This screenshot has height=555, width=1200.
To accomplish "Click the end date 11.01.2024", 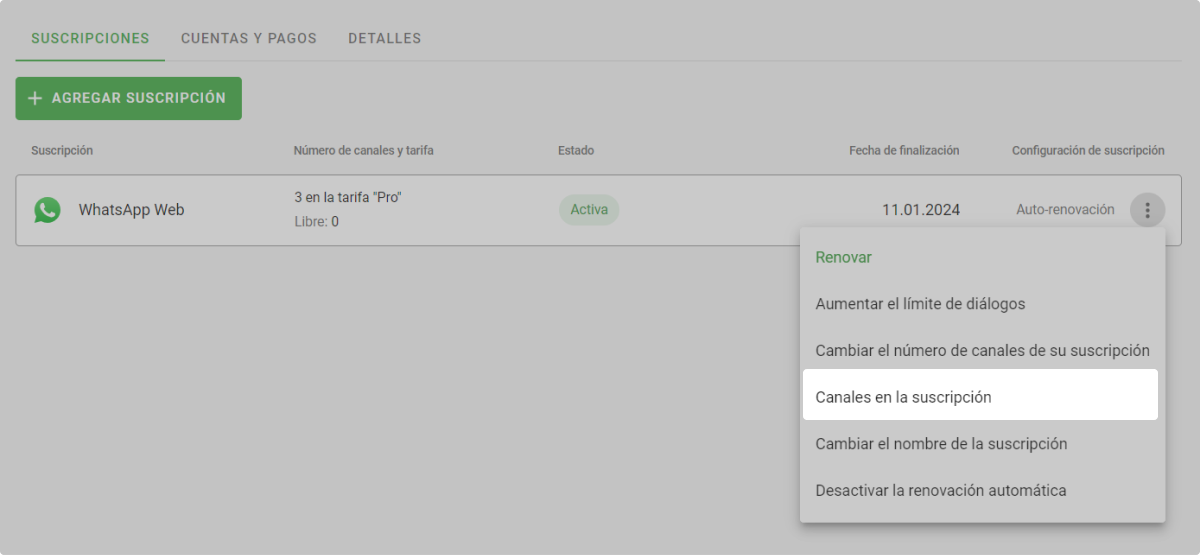I will [x=920, y=210].
